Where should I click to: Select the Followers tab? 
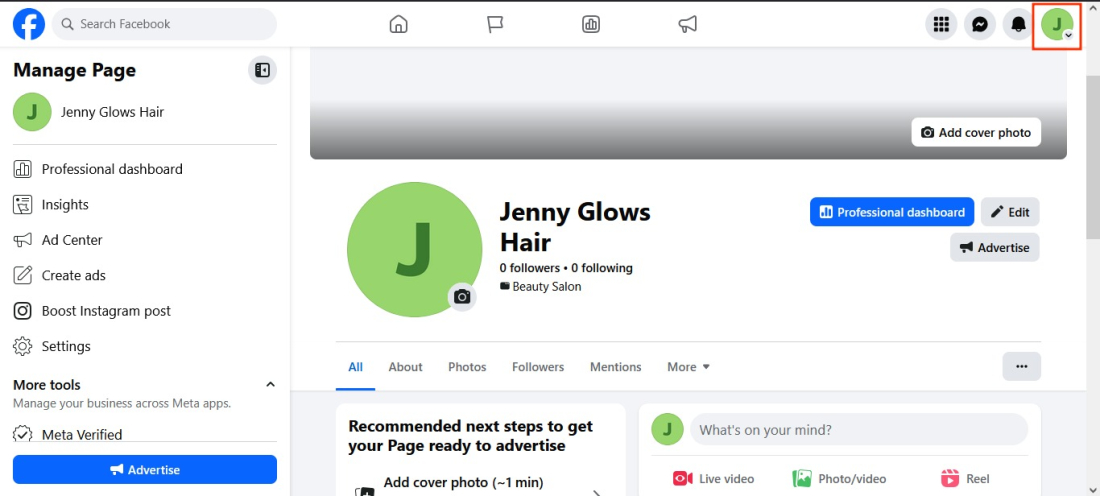point(538,367)
